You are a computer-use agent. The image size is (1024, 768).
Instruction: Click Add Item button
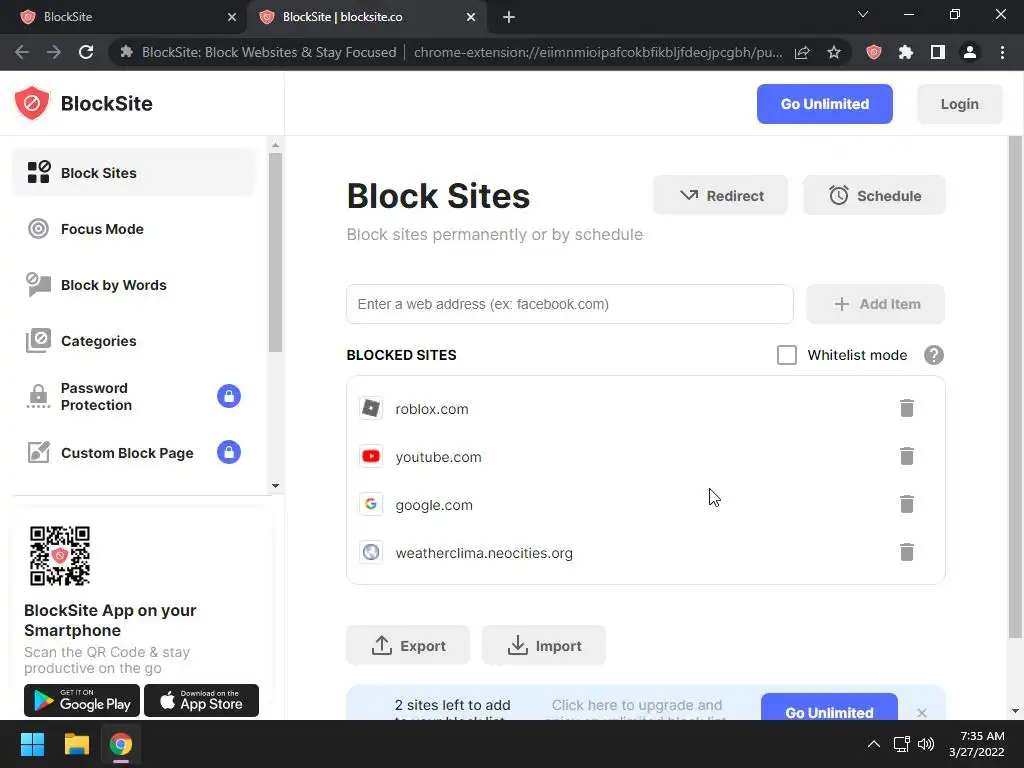pyautogui.click(x=875, y=304)
